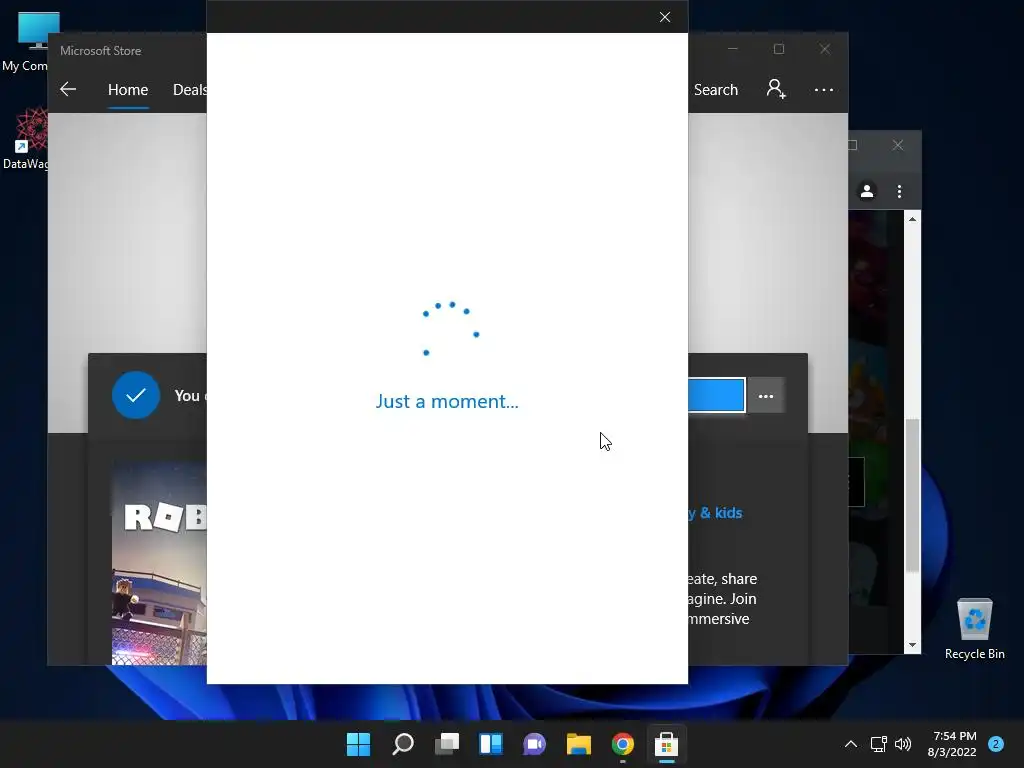Show hidden system tray icons
The width and height of the screenshot is (1024, 768).
(851, 744)
